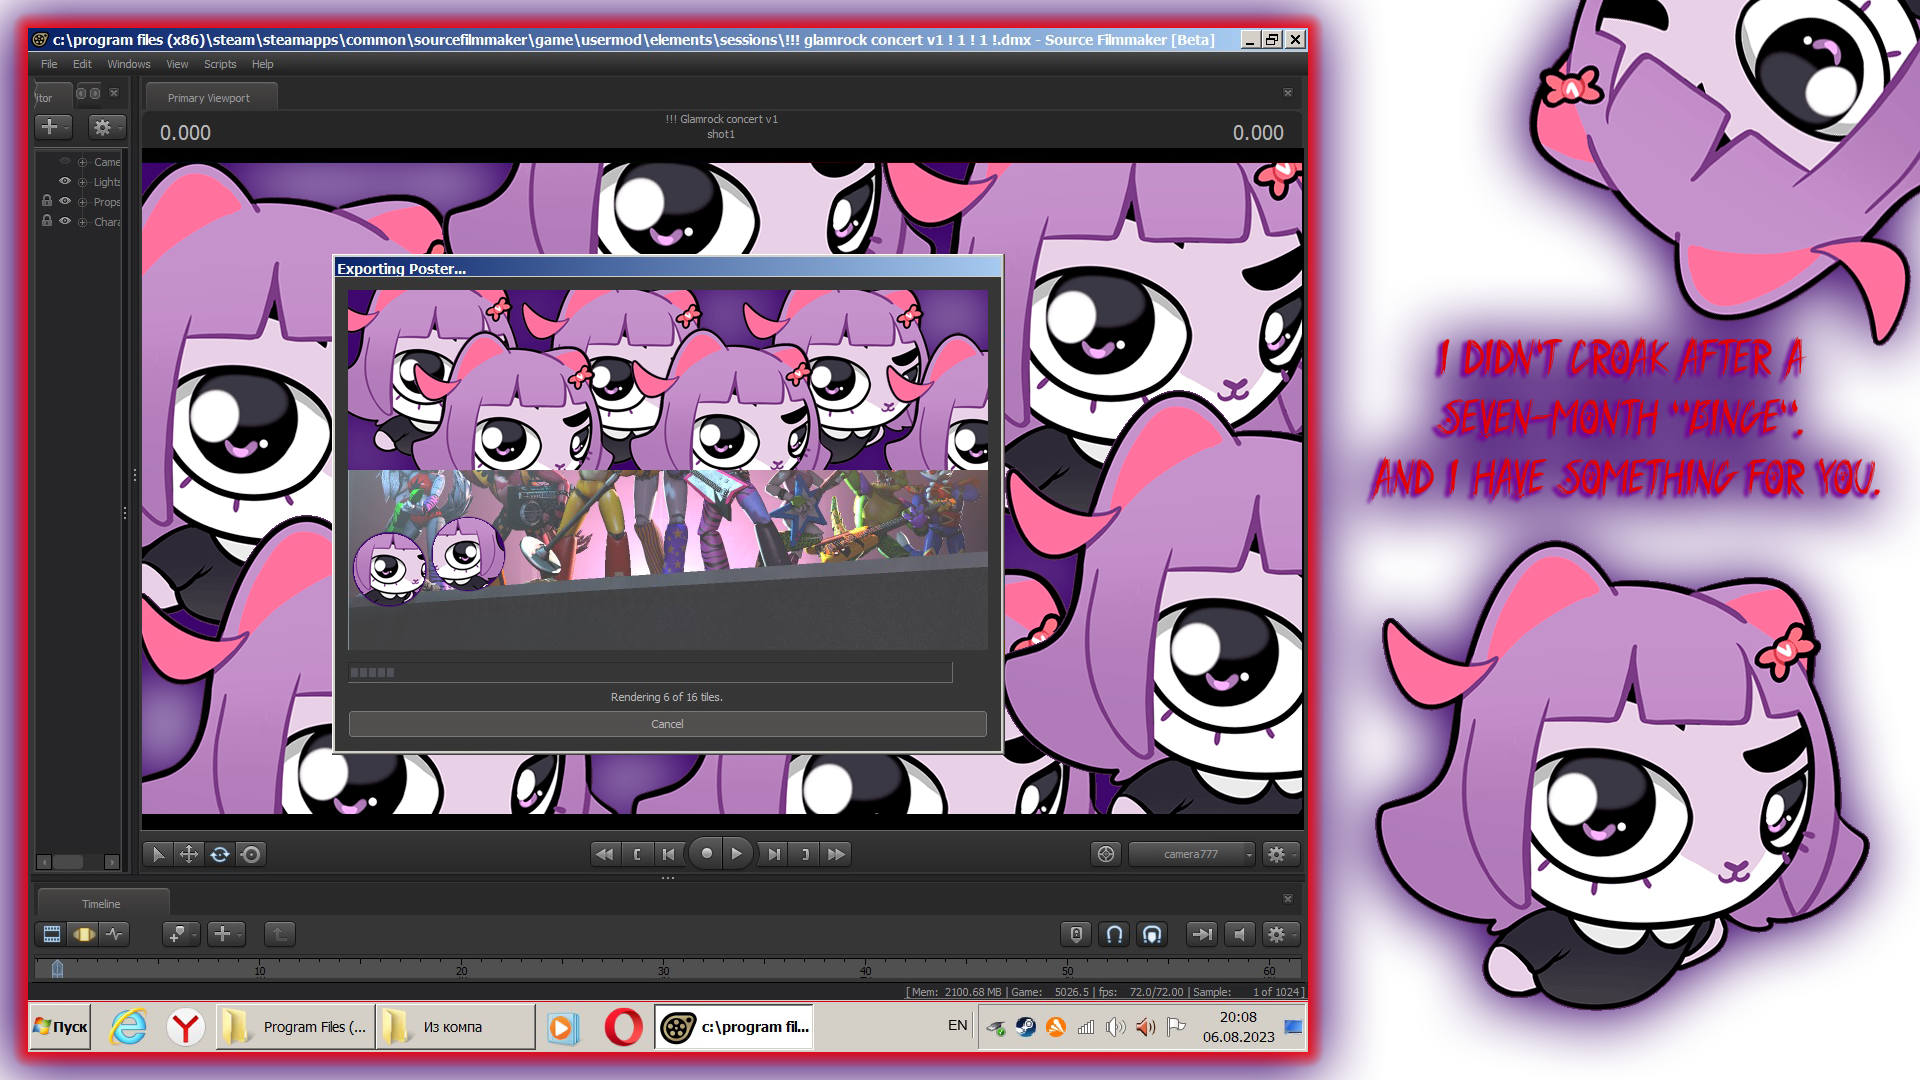Open timeline plus add dropdown

(x=226, y=934)
